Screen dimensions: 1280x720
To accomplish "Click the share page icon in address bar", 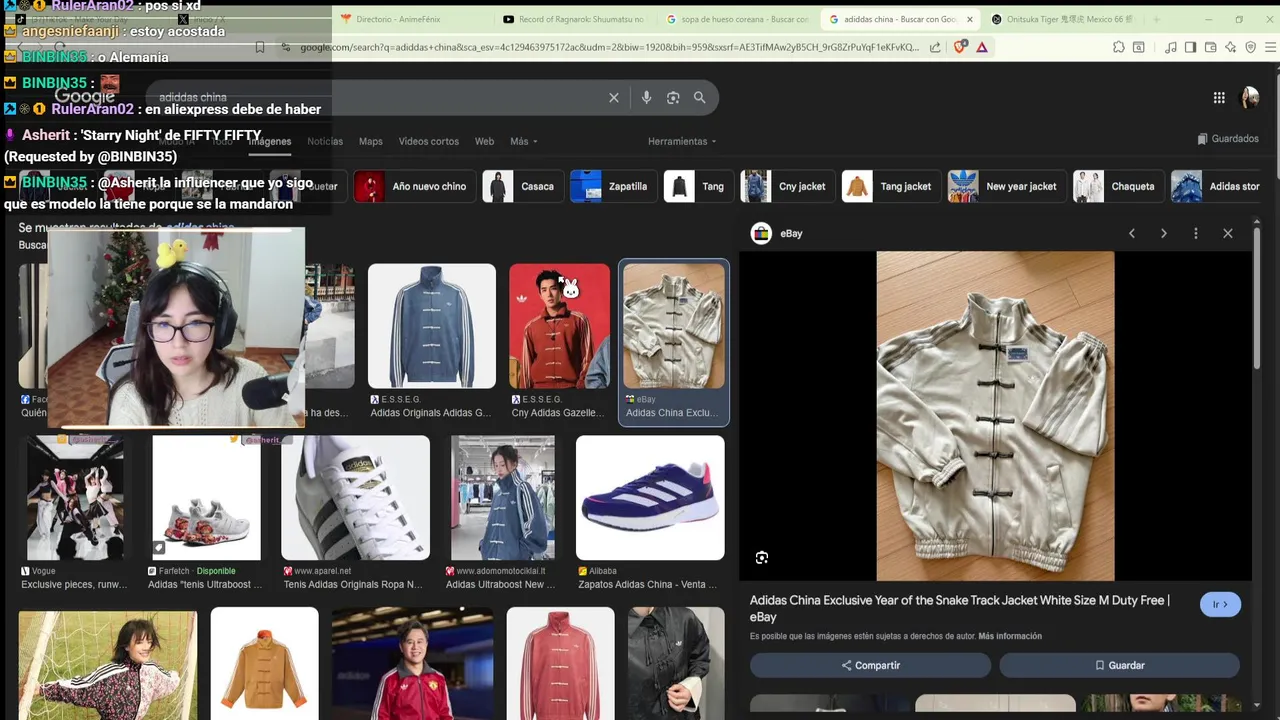I will tap(935, 47).
